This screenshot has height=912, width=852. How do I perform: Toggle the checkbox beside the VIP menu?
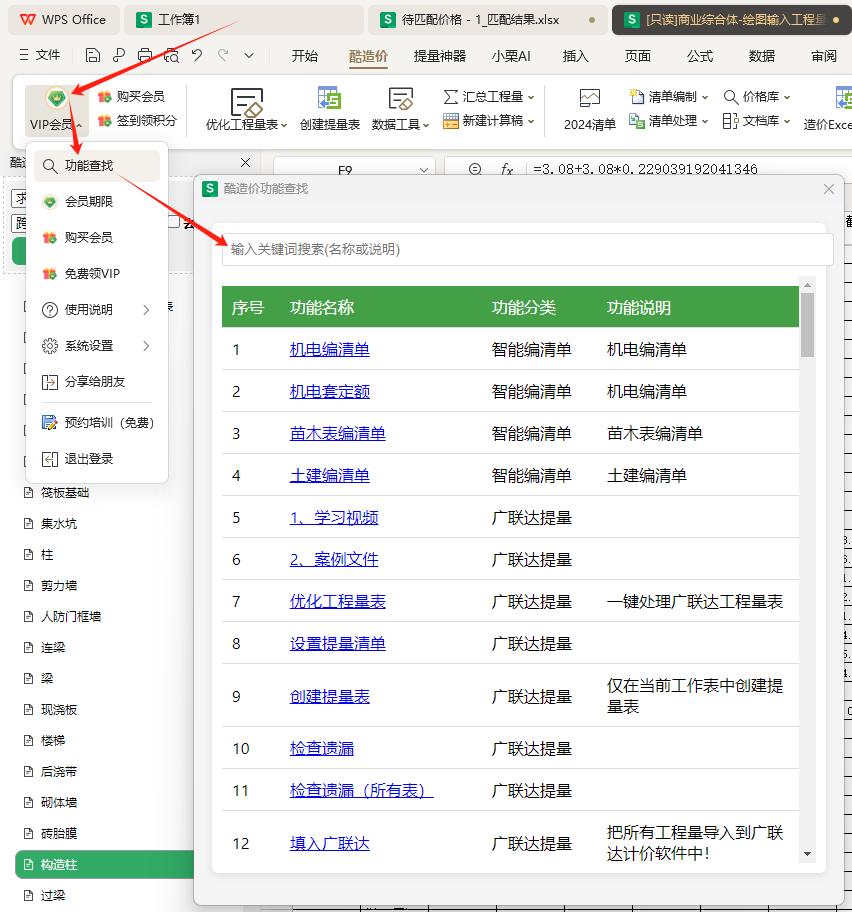pos(174,222)
